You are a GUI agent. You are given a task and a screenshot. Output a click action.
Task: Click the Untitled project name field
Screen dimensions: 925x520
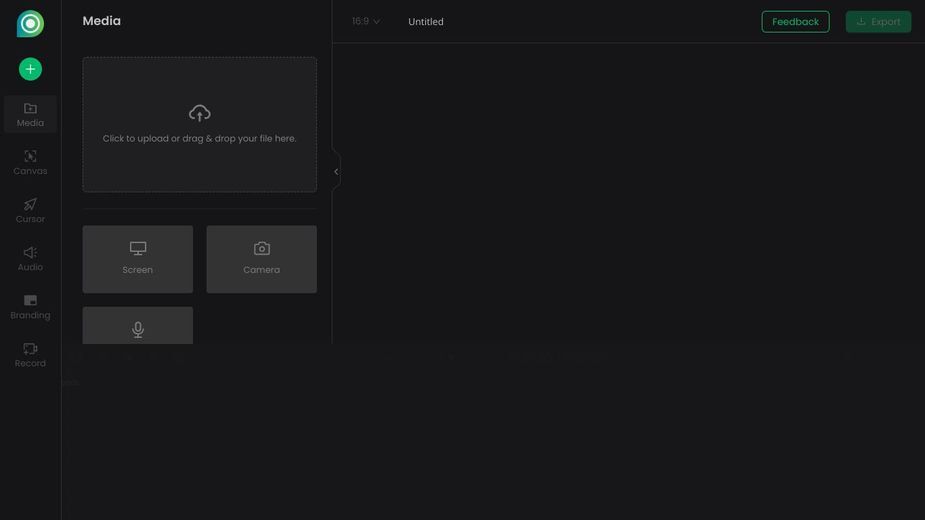click(426, 22)
